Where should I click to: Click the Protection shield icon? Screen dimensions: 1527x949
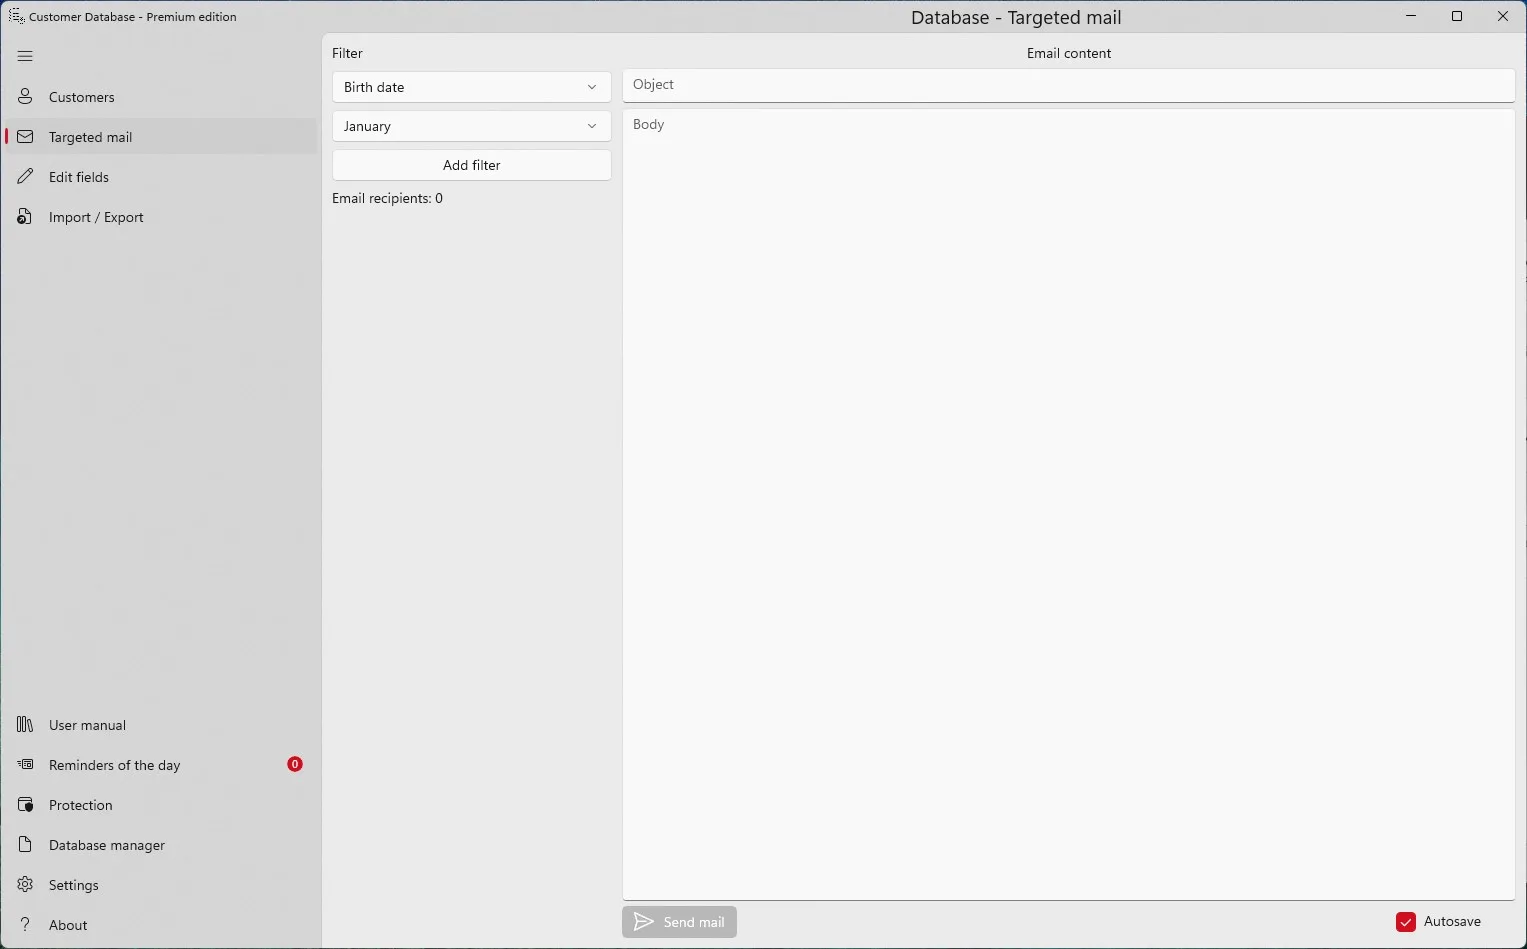coord(25,805)
